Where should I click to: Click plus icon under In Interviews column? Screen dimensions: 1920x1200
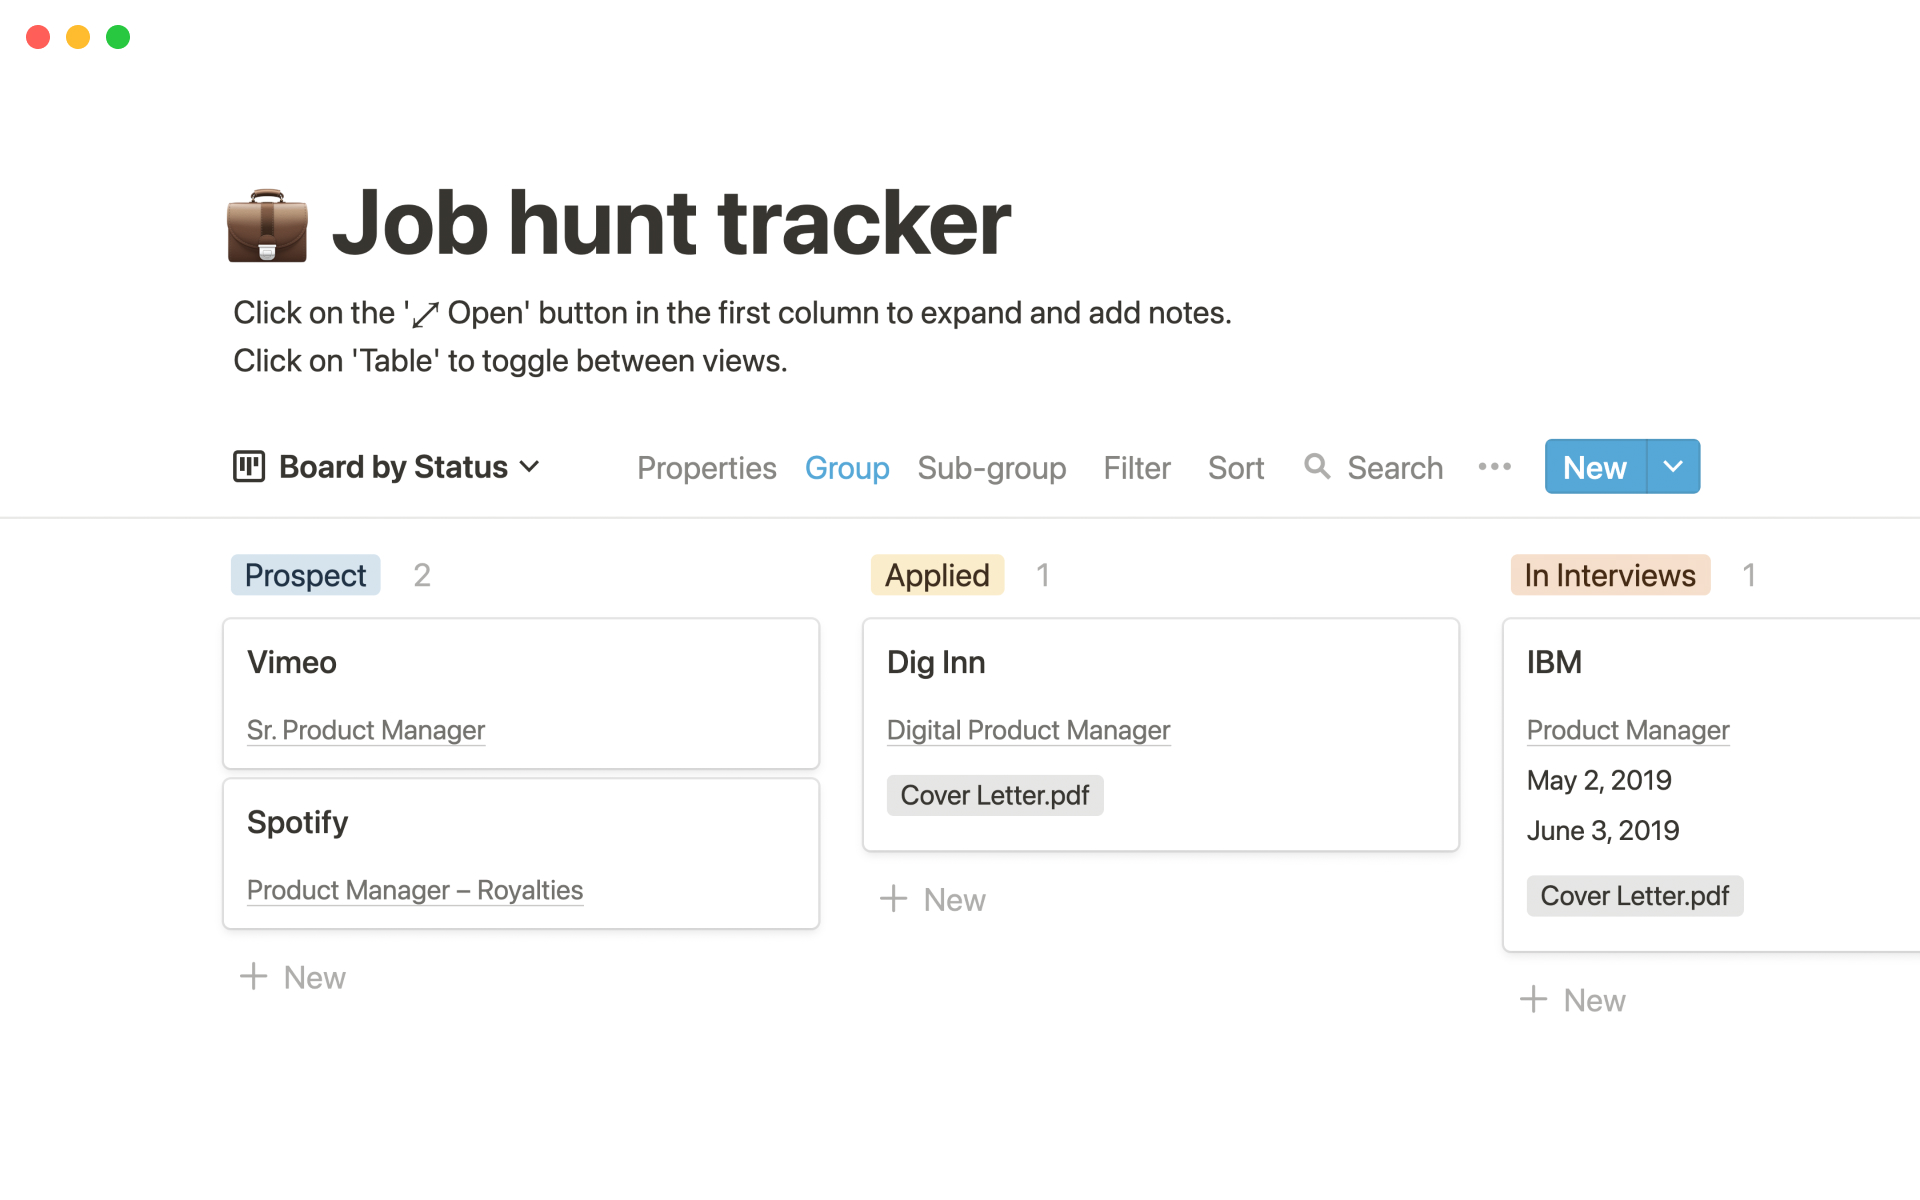[x=1533, y=999]
